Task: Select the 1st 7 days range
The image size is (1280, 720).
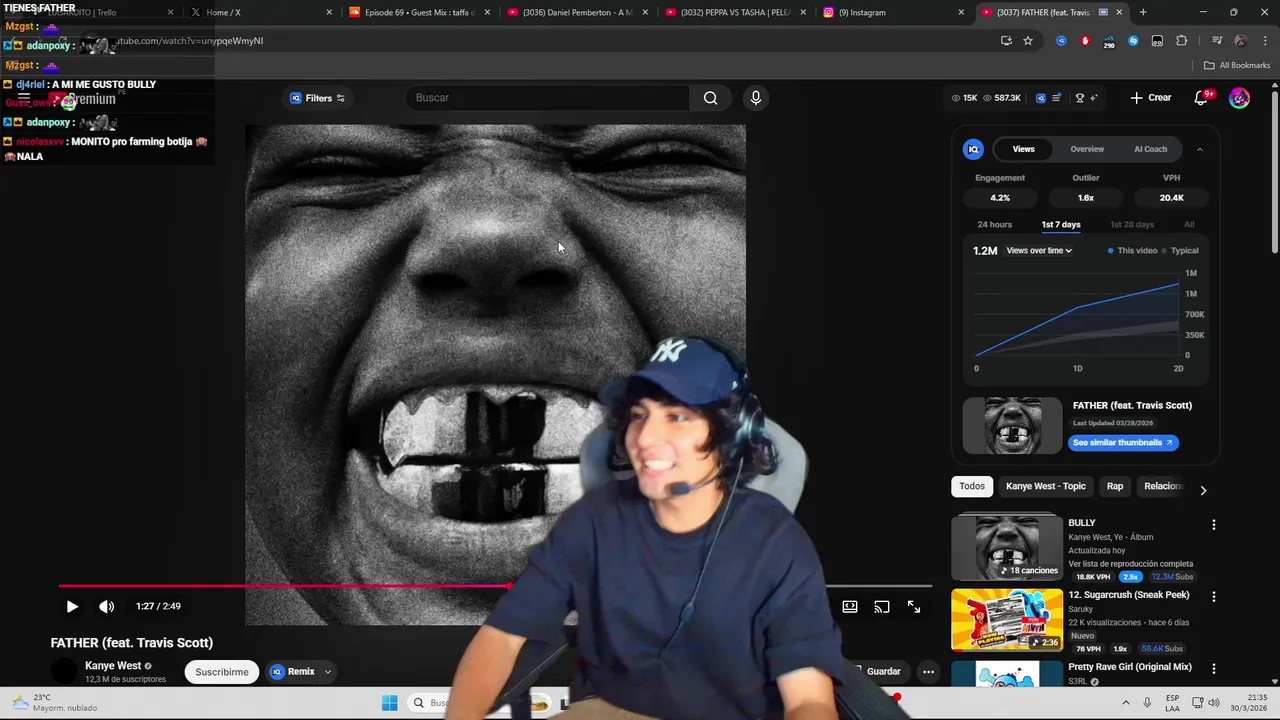Action: 1061,225
